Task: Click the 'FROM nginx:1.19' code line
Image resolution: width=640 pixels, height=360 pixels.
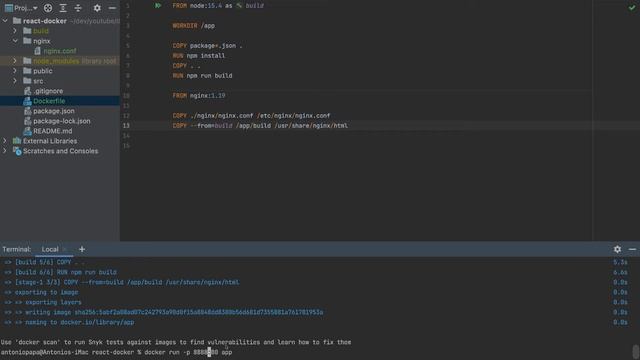Action: point(199,96)
